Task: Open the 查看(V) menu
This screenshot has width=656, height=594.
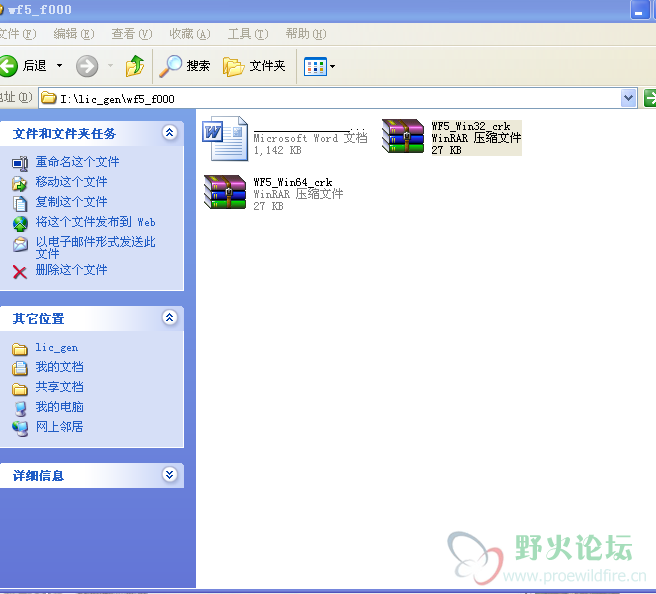Action: point(131,34)
